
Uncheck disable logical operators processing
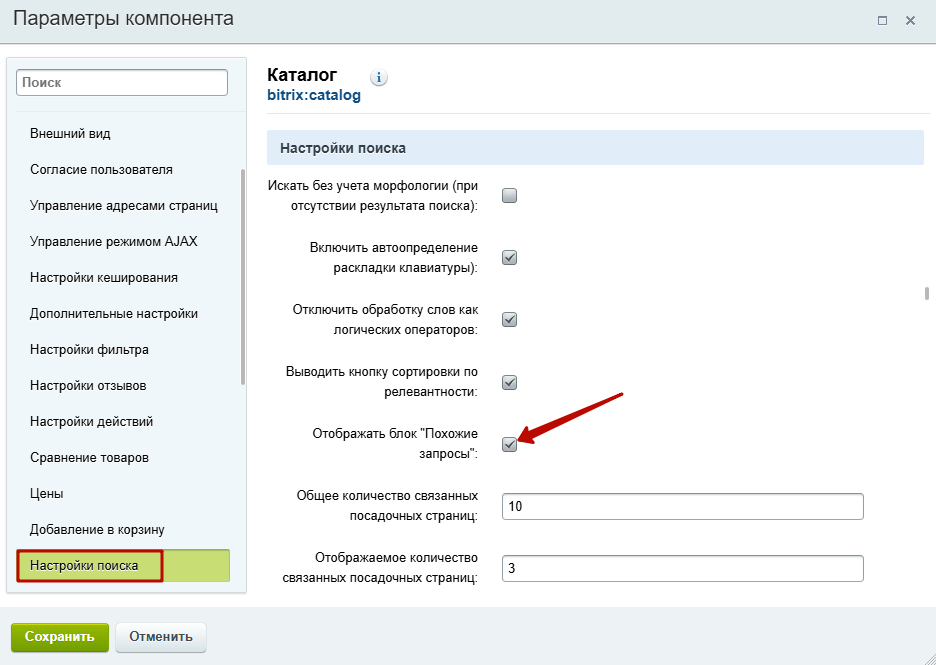(x=509, y=319)
